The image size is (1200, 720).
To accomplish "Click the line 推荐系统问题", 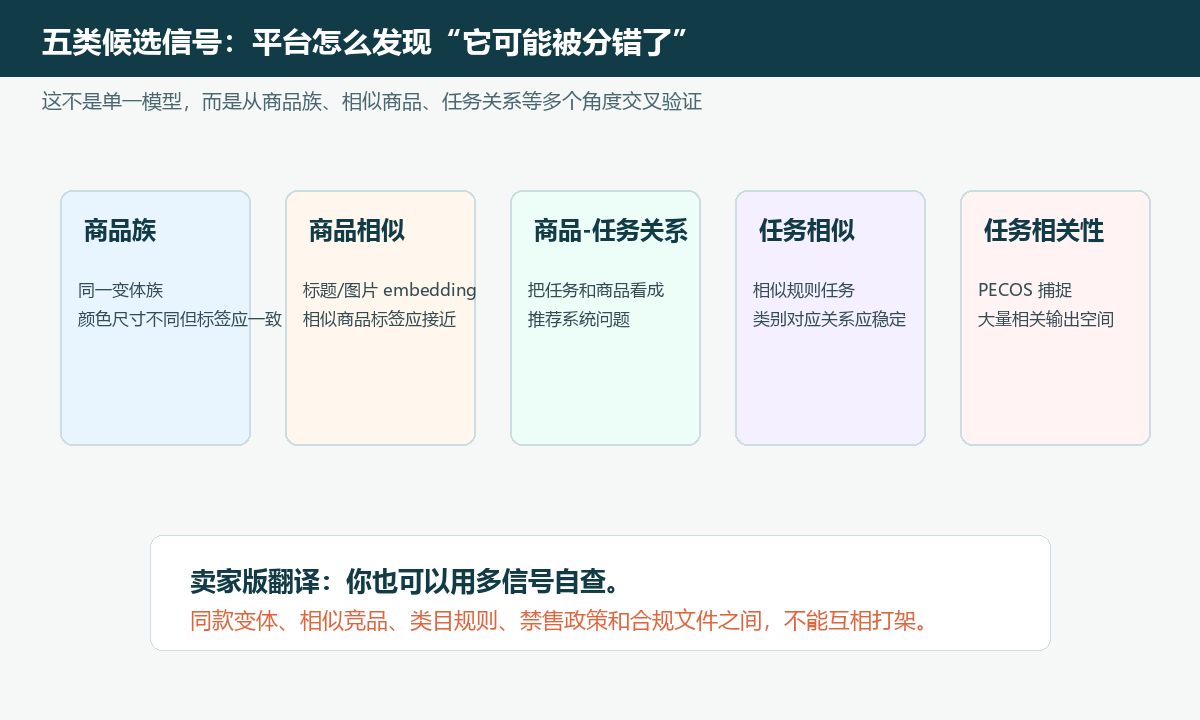I will (579, 320).
